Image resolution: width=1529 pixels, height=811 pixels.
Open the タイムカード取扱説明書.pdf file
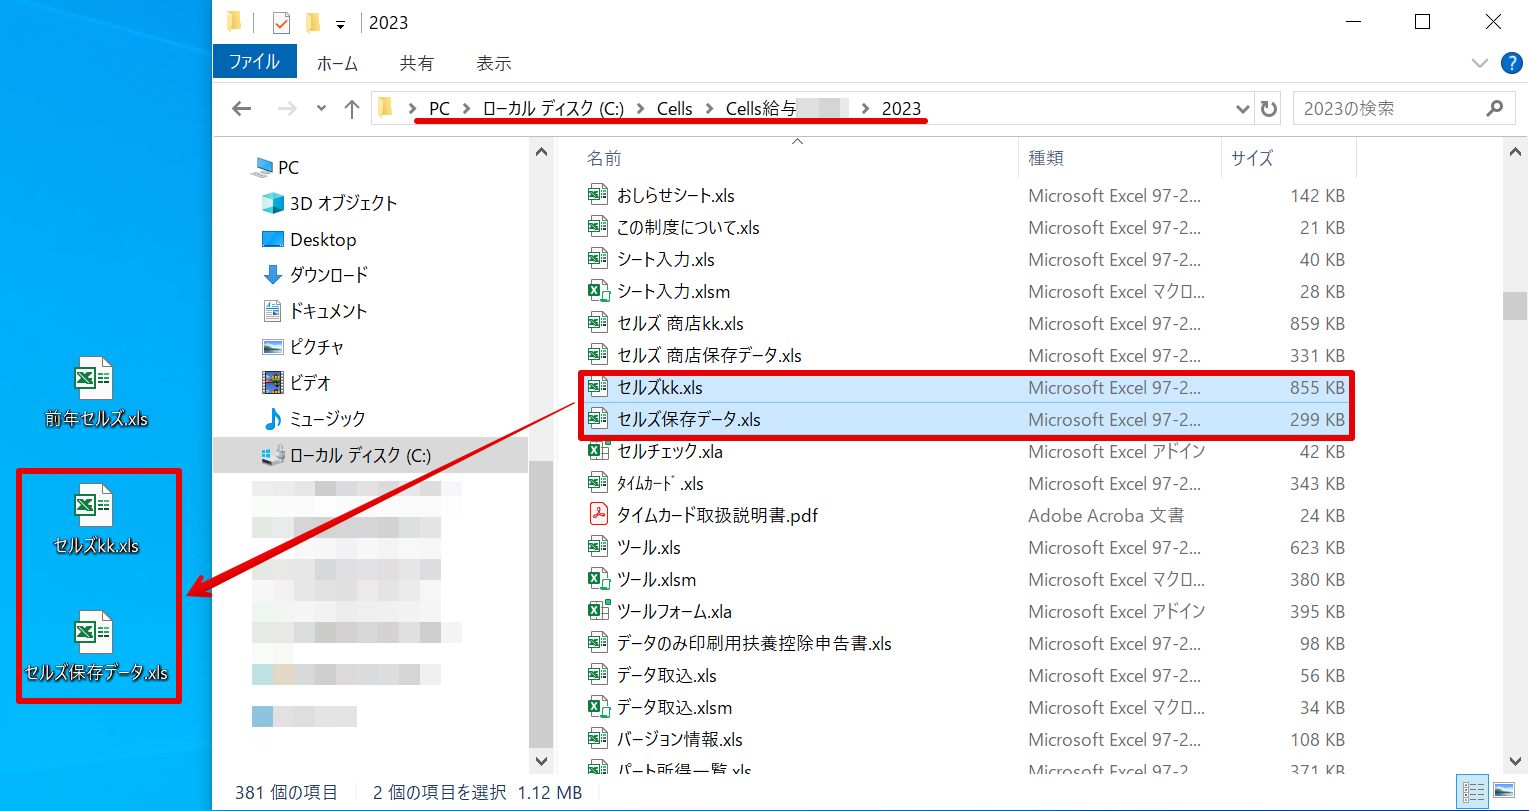pos(717,516)
